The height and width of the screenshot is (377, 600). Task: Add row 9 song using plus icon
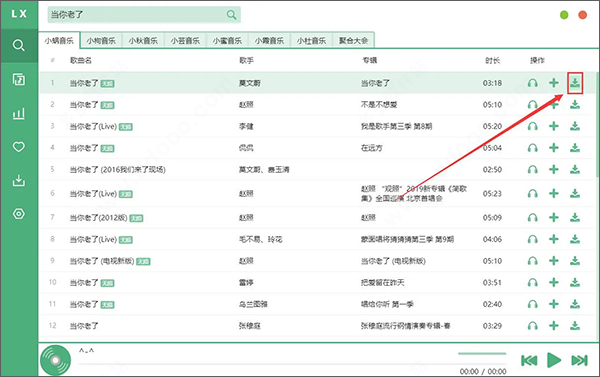pos(554,261)
